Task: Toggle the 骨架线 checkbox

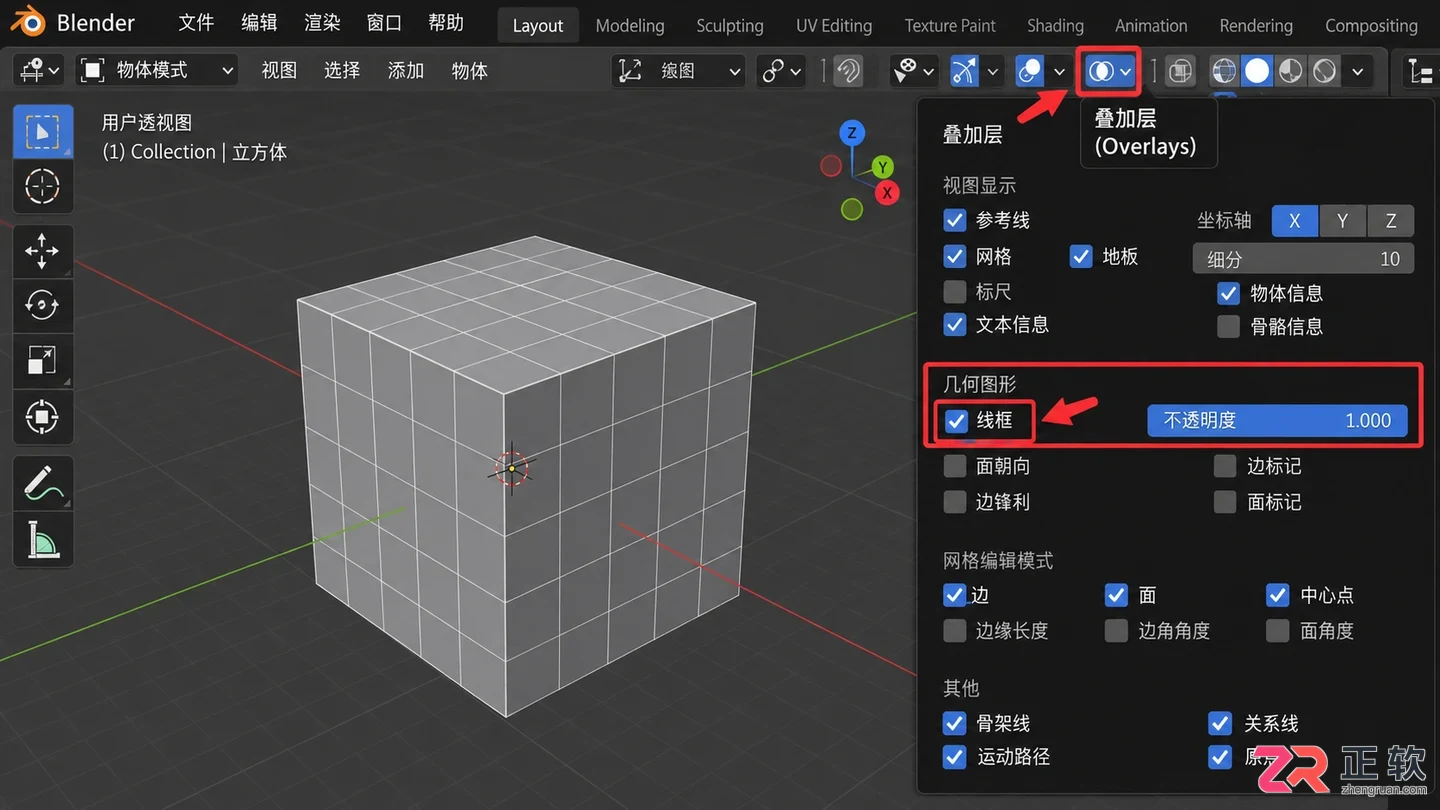Action: click(955, 723)
